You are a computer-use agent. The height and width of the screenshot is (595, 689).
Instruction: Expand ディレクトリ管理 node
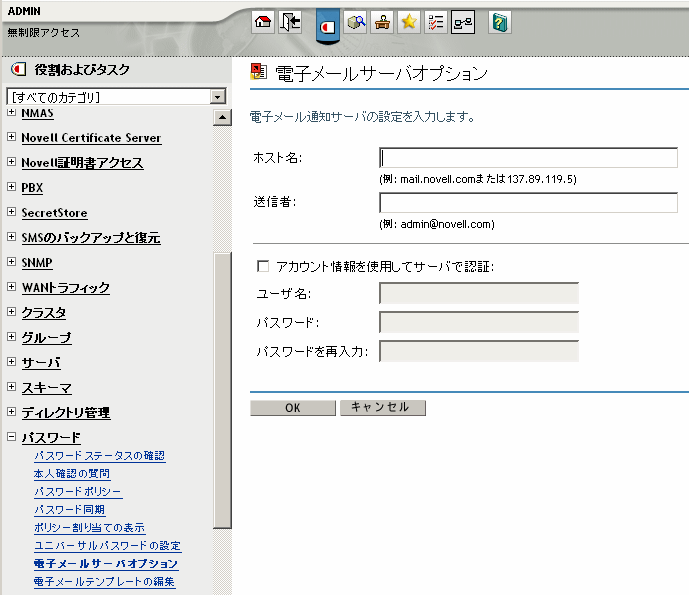pyautogui.click(x=12, y=412)
